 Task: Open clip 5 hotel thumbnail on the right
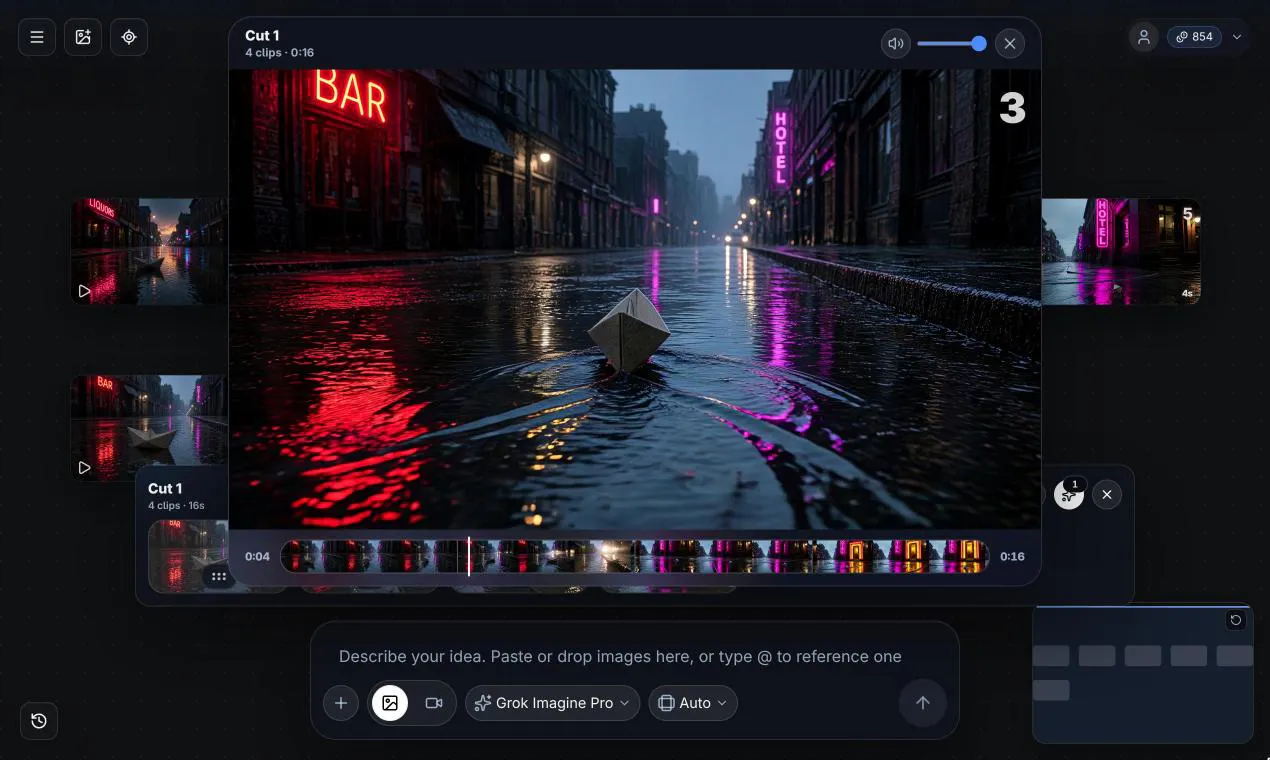pos(1120,251)
